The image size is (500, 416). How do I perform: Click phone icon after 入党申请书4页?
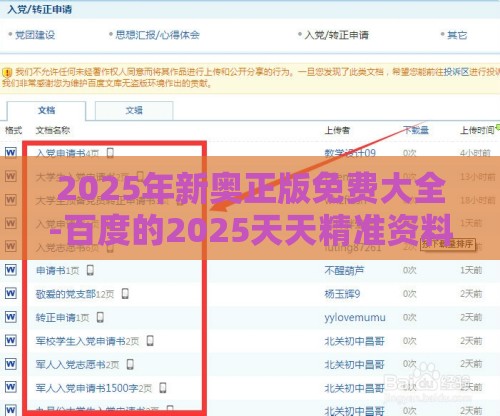[110, 153]
